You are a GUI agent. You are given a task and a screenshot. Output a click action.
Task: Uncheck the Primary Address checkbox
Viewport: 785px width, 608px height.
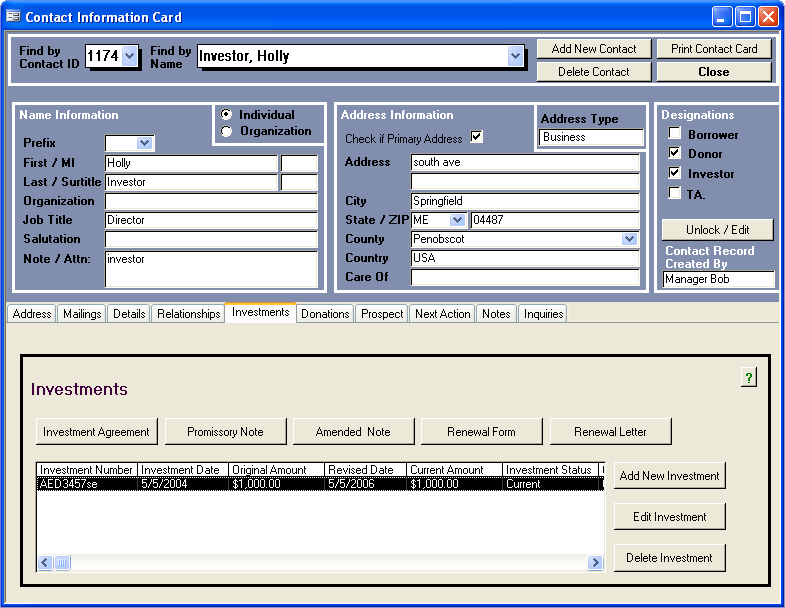pos(476,138)
